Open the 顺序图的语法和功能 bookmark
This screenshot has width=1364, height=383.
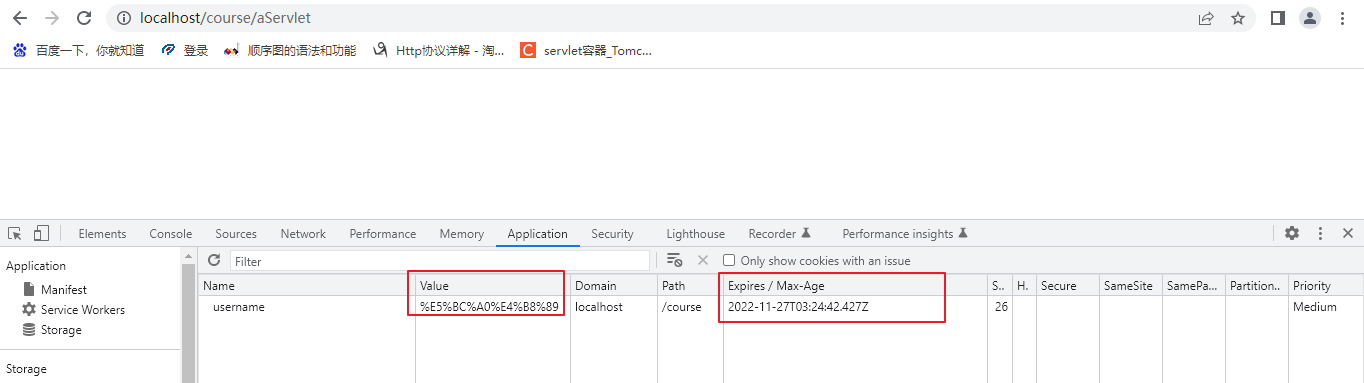click(290, 50)
